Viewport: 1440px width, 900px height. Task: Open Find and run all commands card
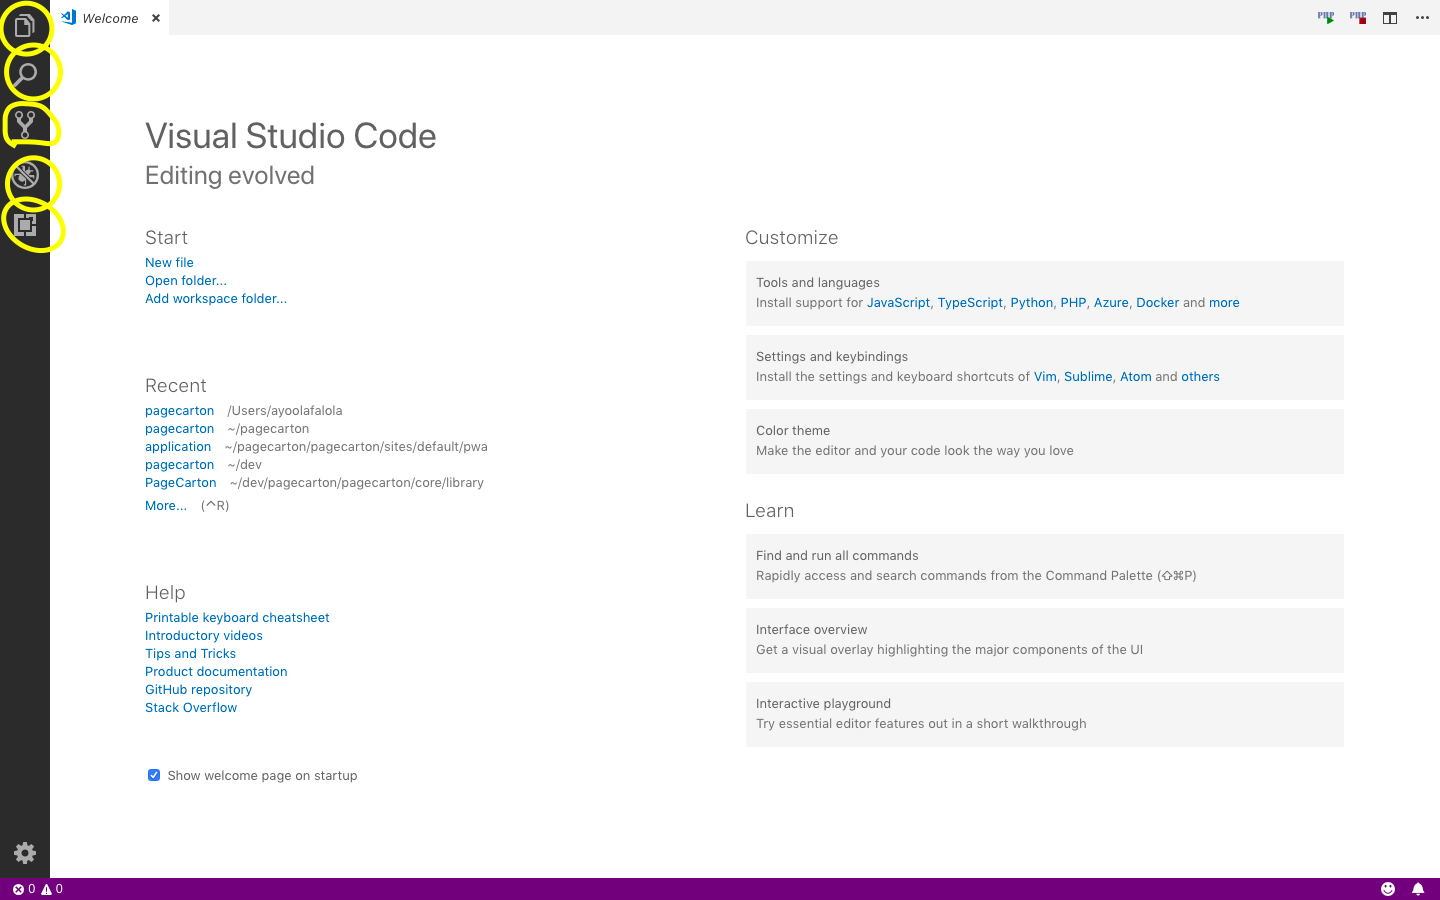(x=1044, y=566)
